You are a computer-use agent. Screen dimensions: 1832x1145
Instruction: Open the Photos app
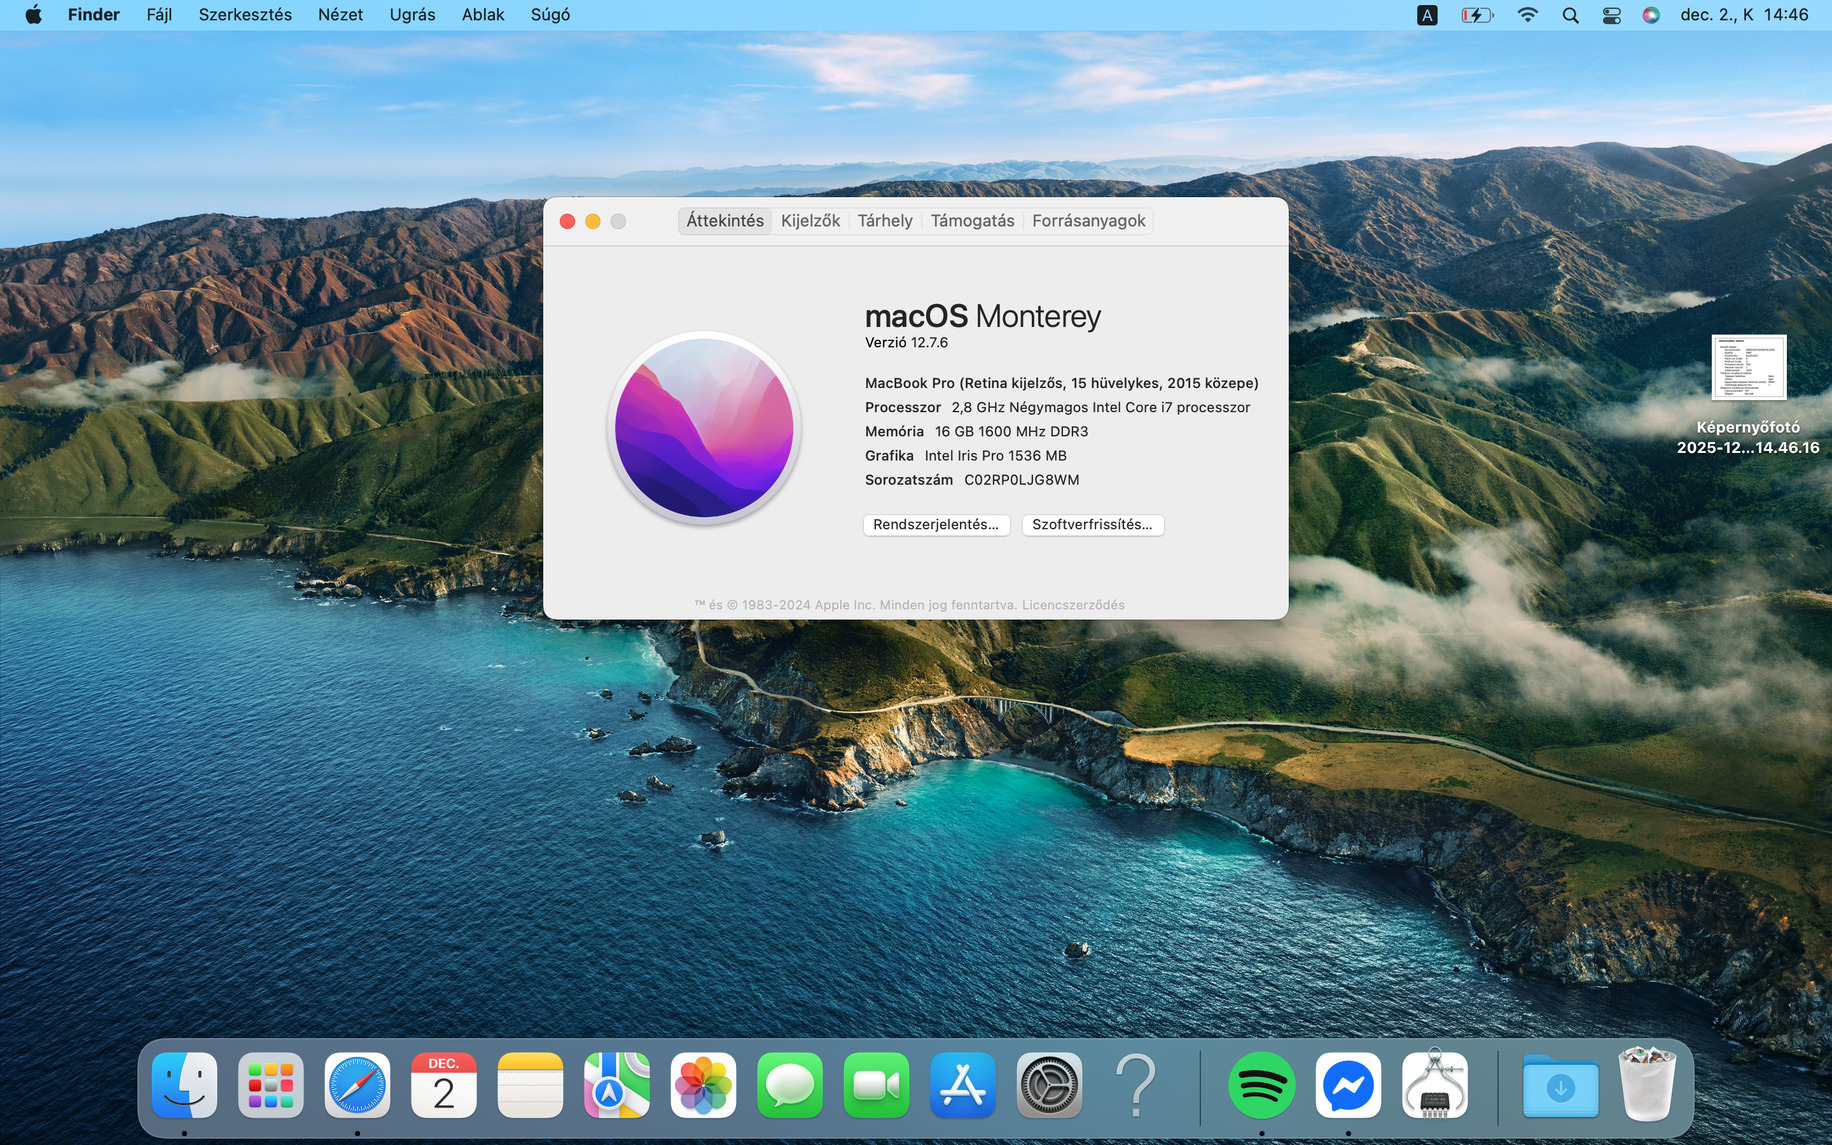pos(703,1085)
